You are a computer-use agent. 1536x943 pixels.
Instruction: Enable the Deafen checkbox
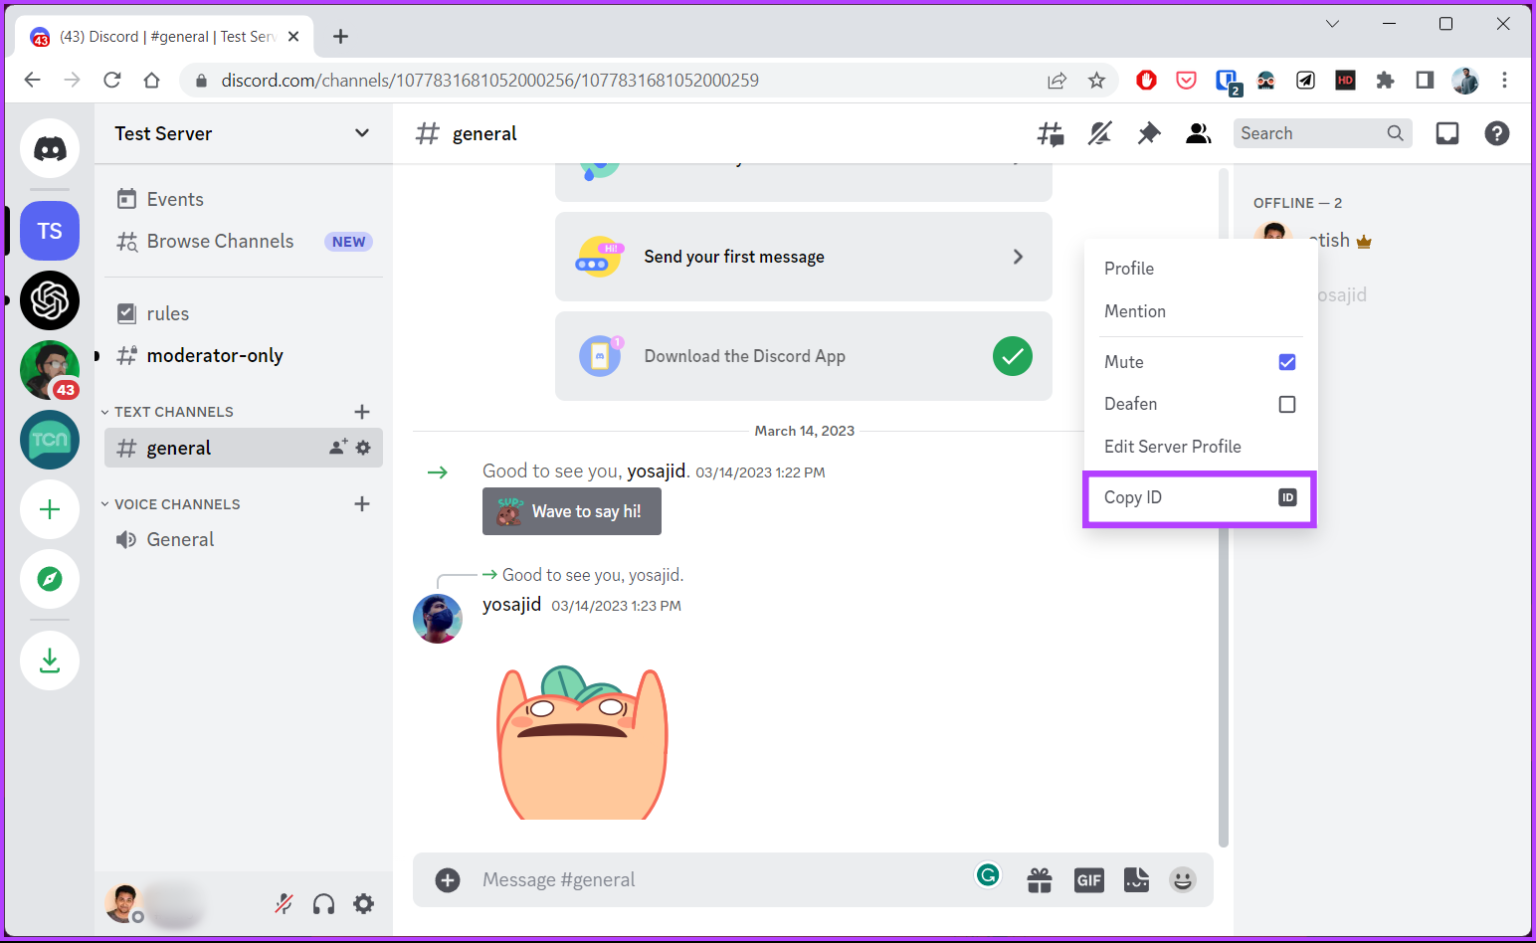pyautogui.click(x=1287, y=404)
